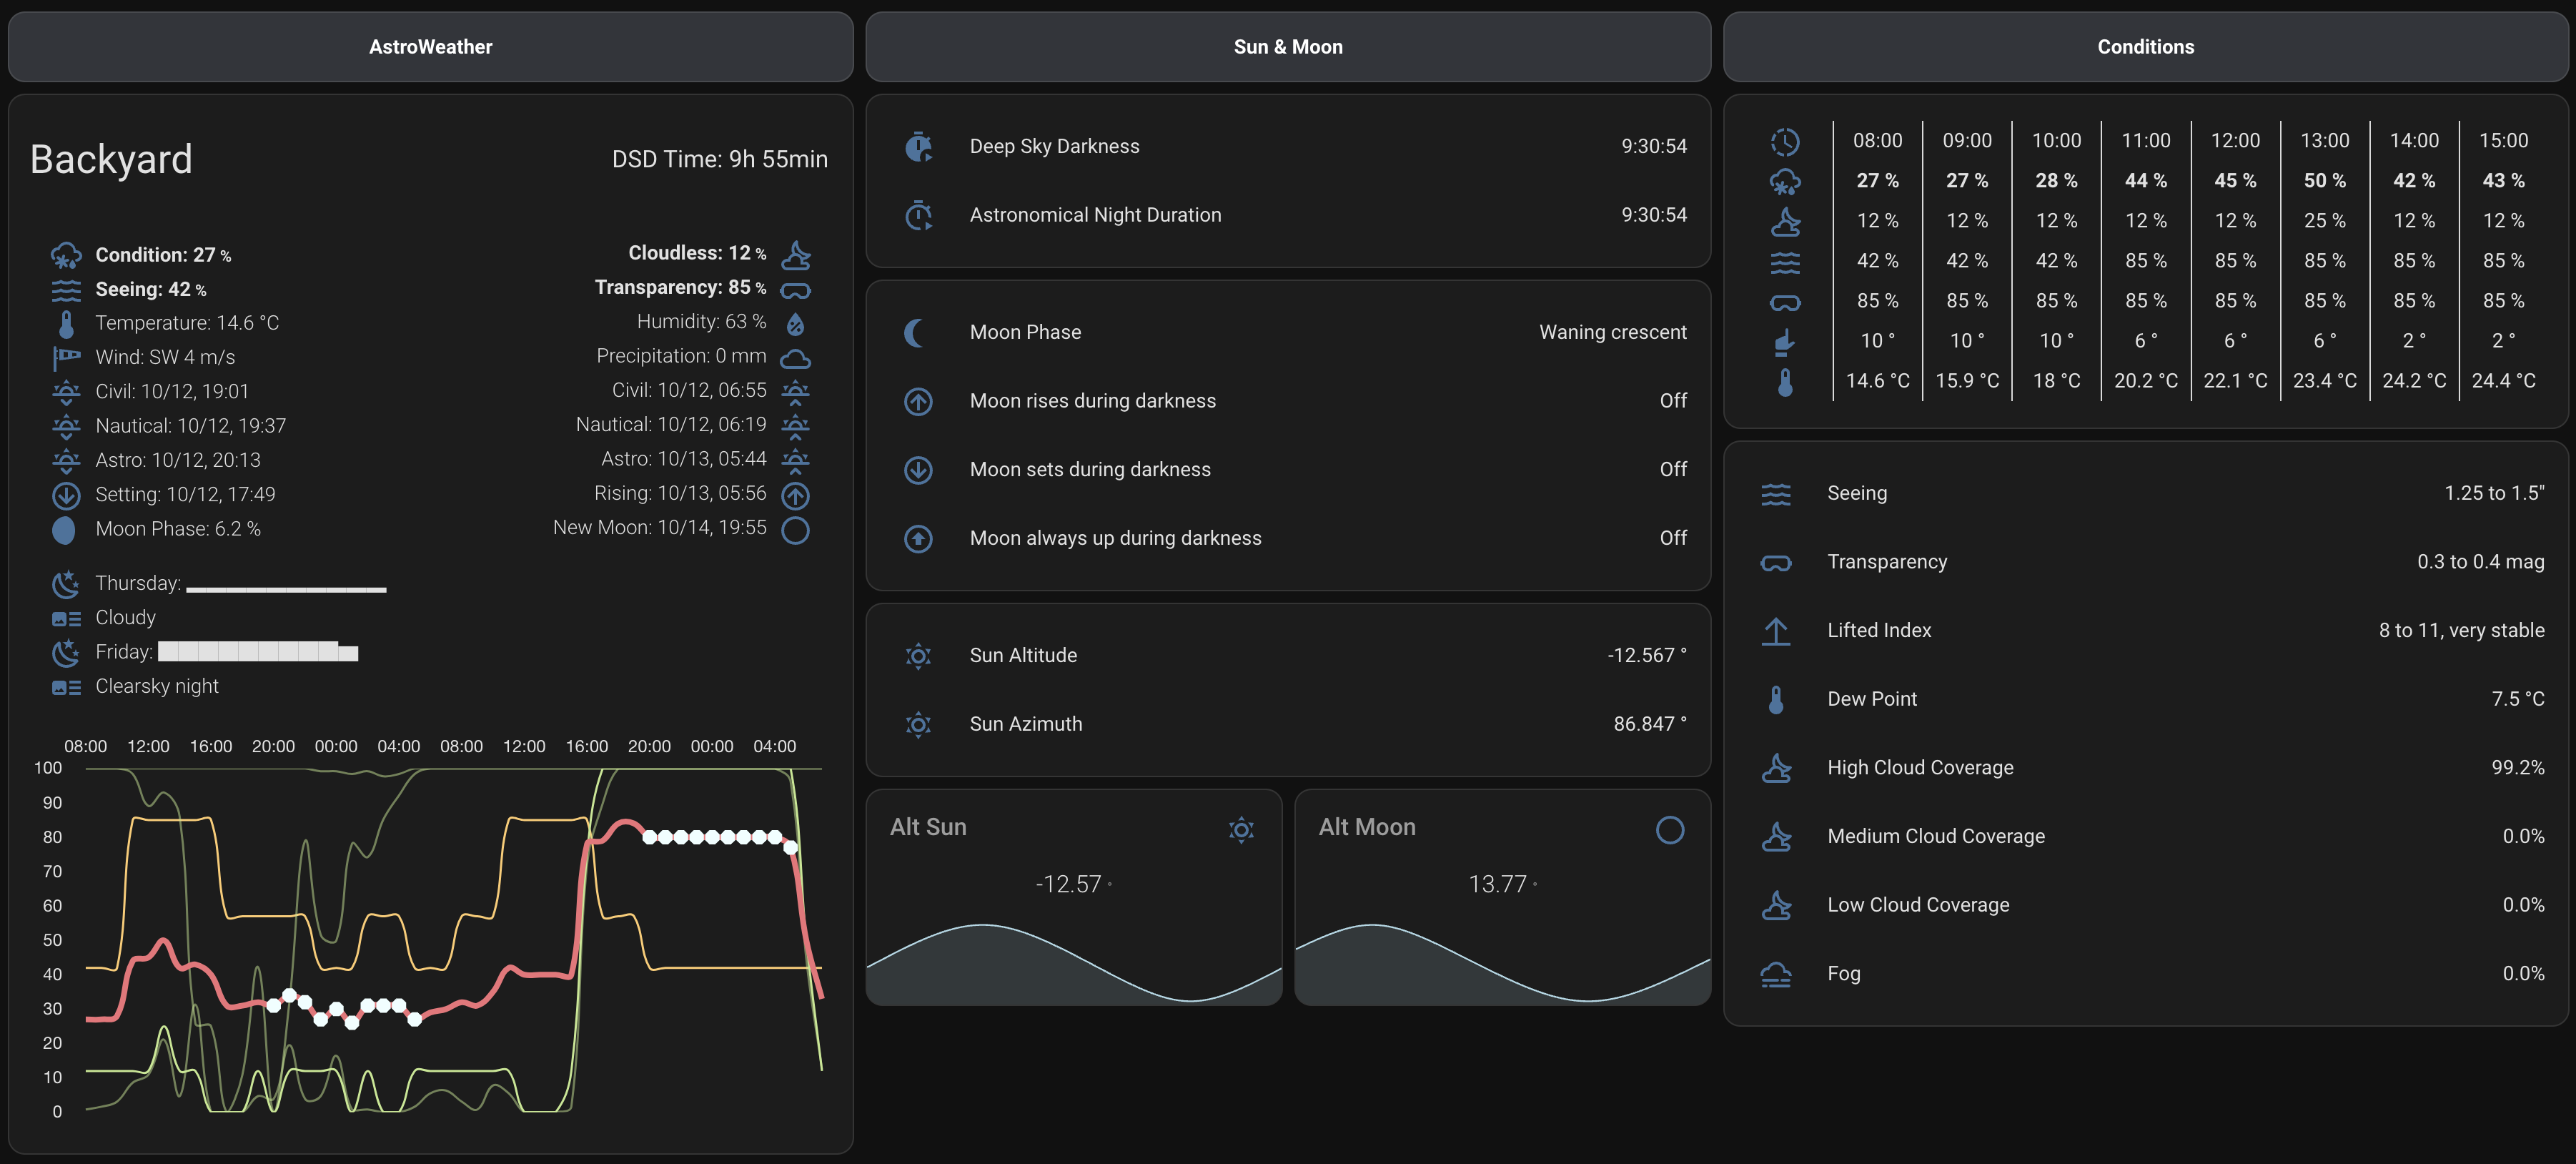Open Moon always up during darkness state
The width and height of the screenshot is (2576, 1164).
[x=1672, y=539]
